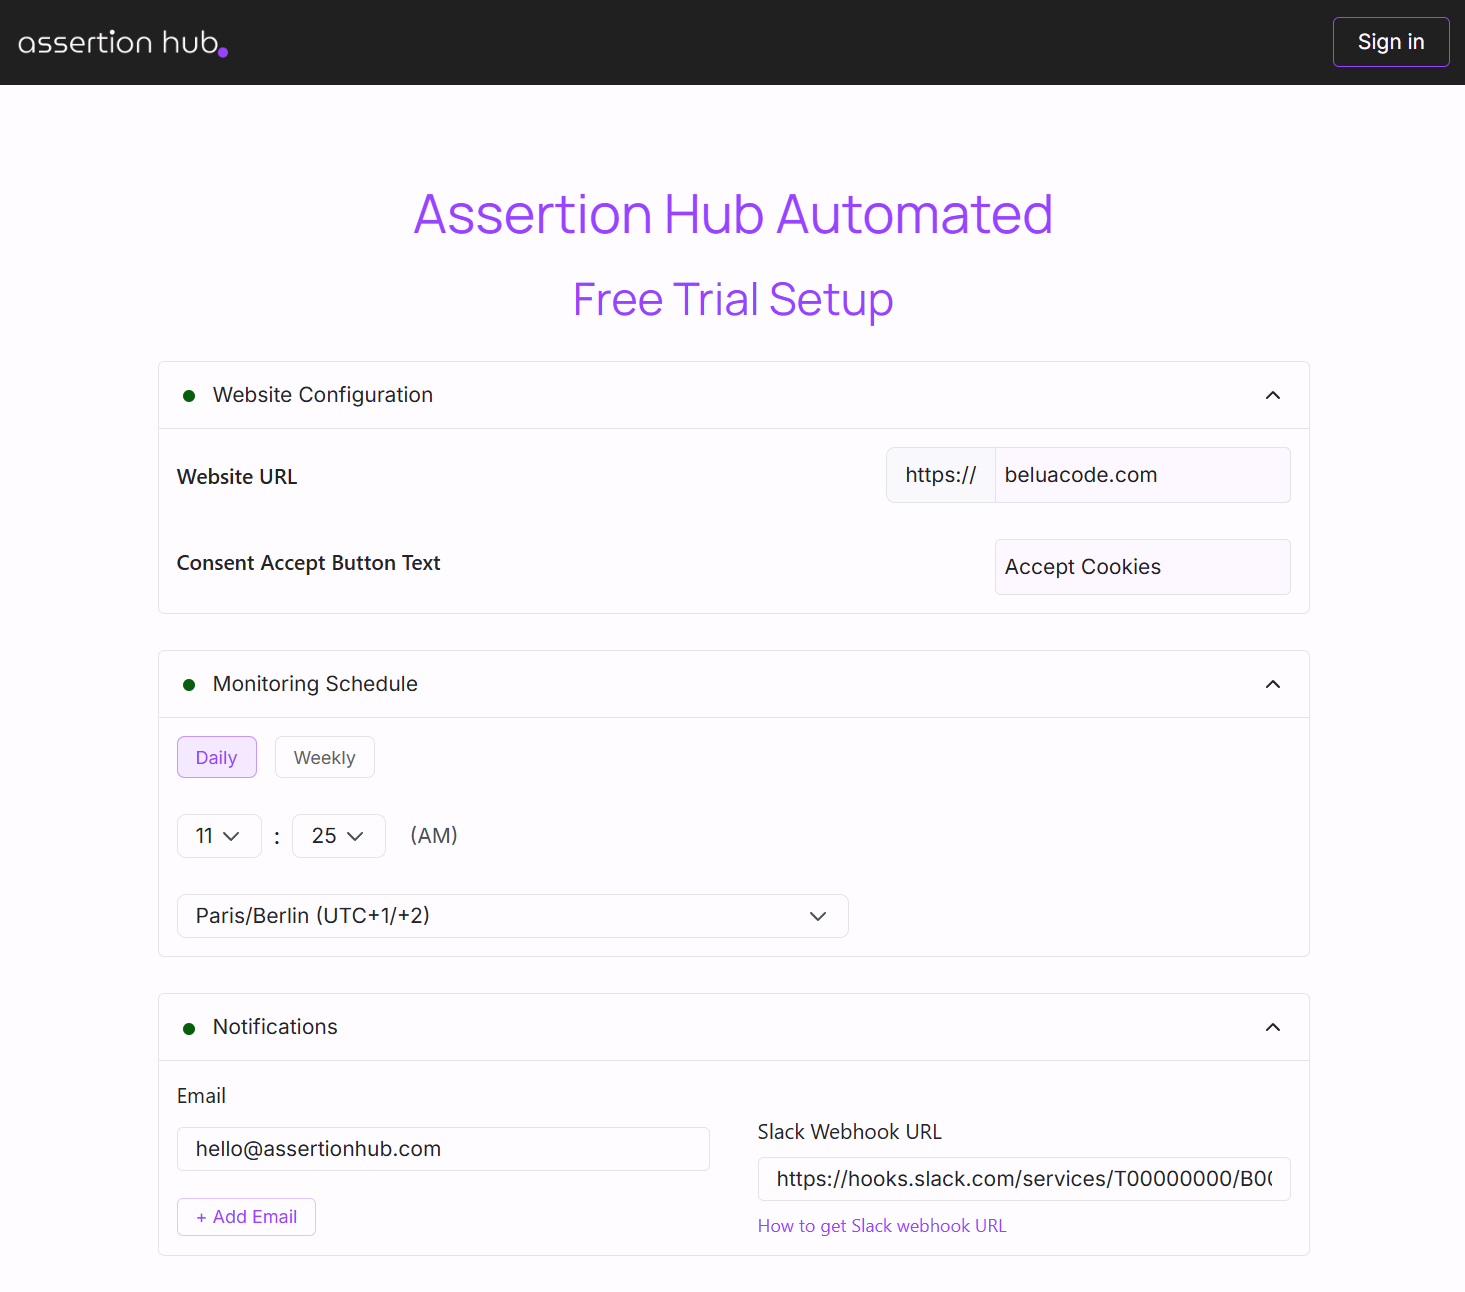Click the chevron inside the timezone selector
Screen dimensions: 1465x1292
pos(817,916)
